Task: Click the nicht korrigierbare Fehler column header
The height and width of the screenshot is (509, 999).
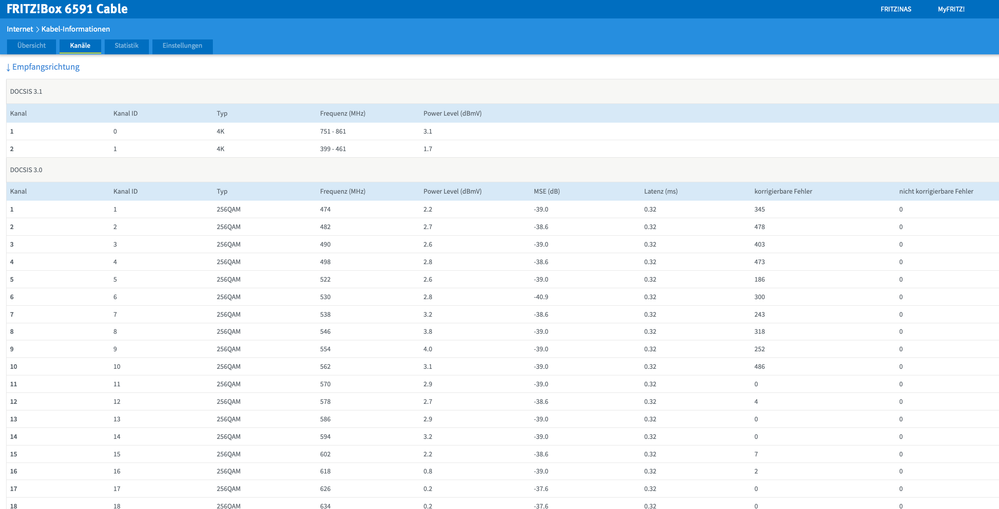Action: 935,191
